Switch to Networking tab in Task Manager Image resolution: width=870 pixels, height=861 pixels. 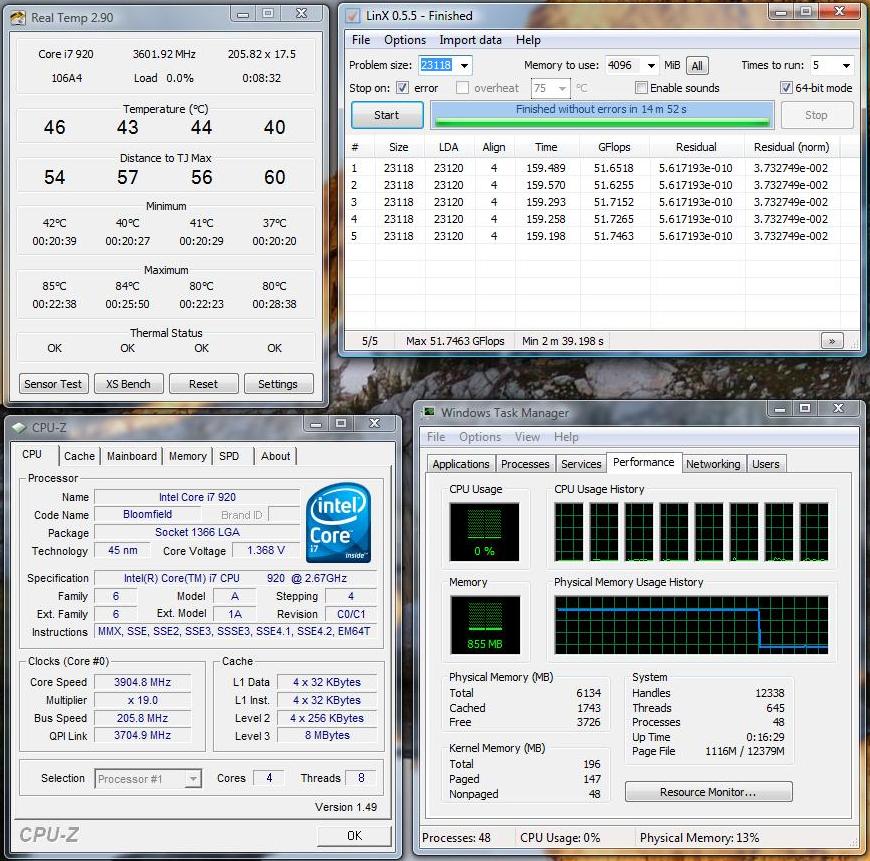[x=713, y=464]
